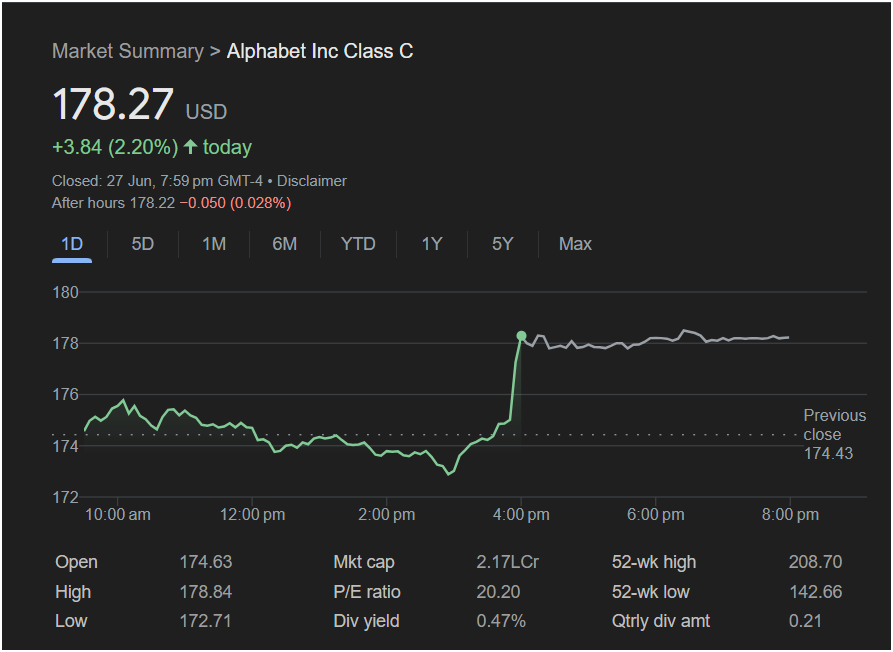Click the 52-wk high label
Viewport: 893px width, 652px height.
coord(654,562)
